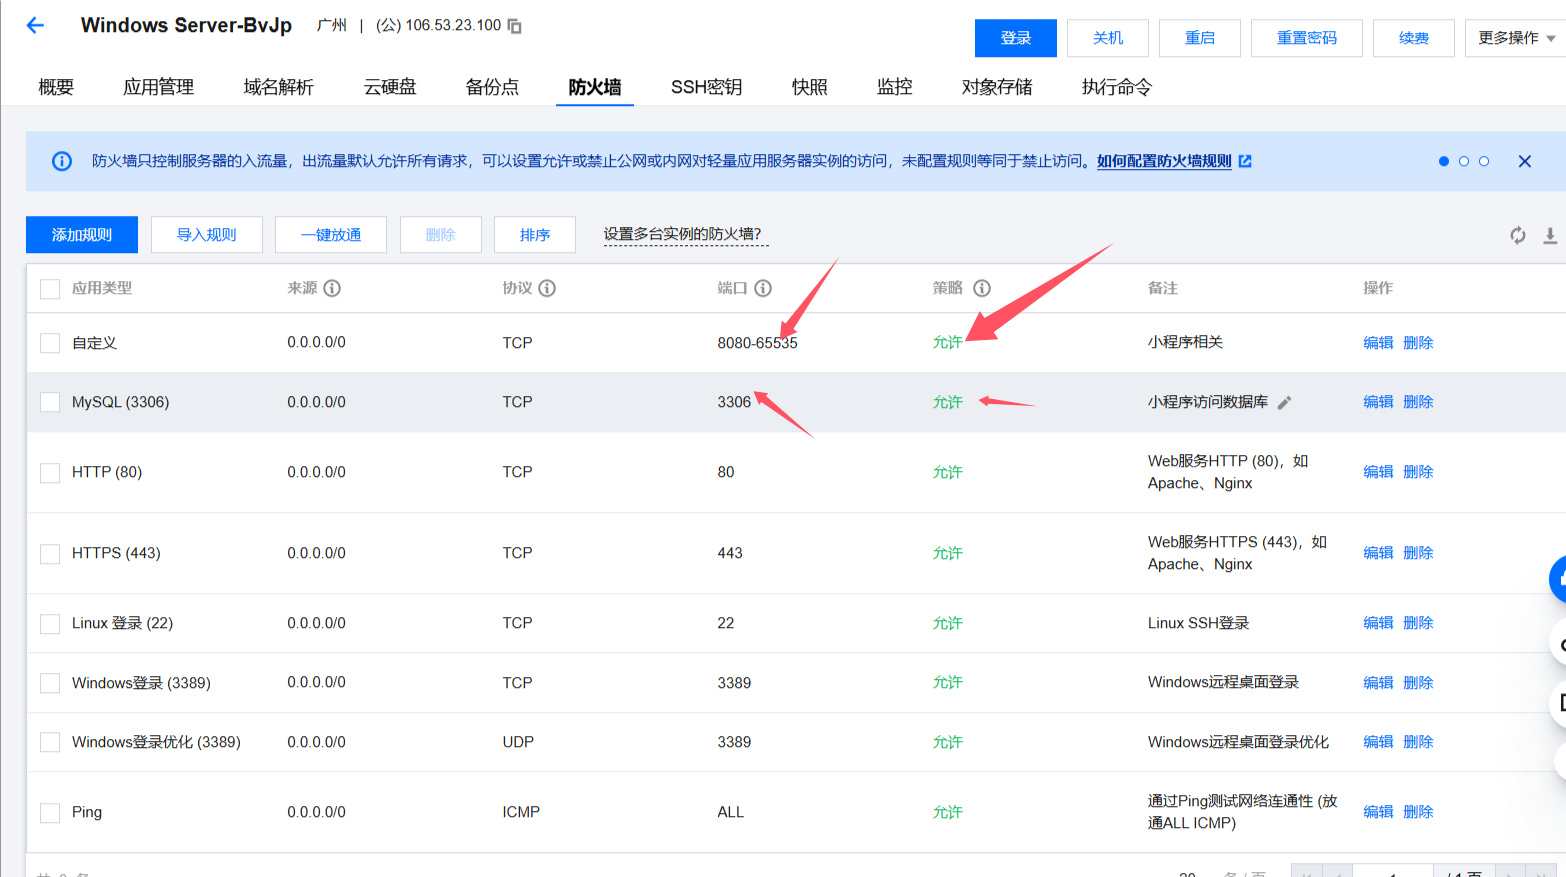Edit the 自定义 8080-65535 rule
Screen dimensions: 1566x877
click(x=1378, y=343)
